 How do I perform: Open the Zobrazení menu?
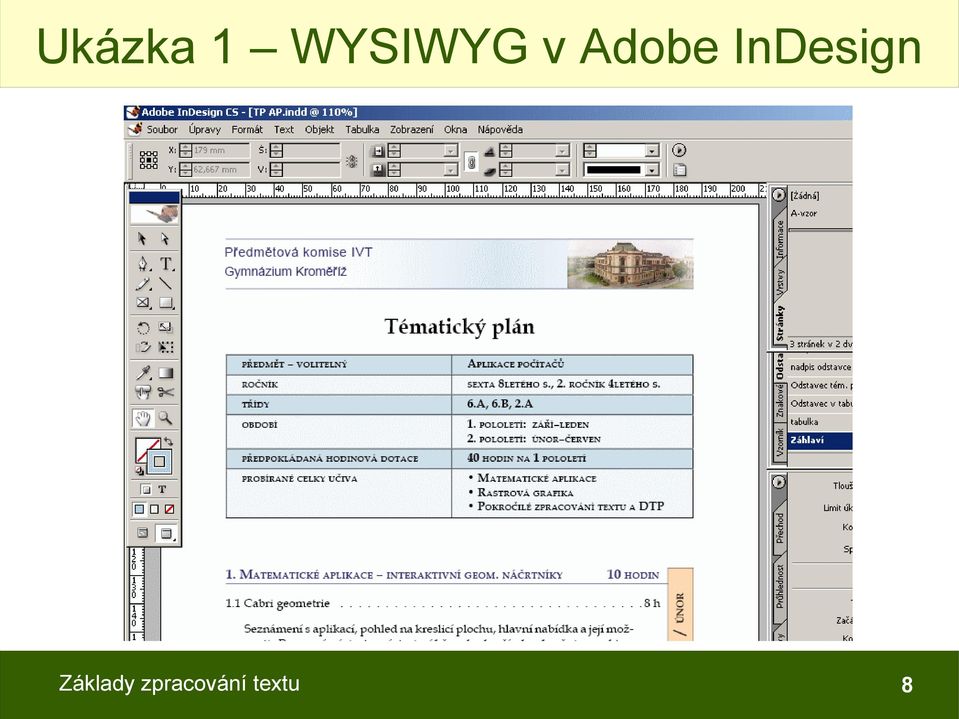click(412, 130)
